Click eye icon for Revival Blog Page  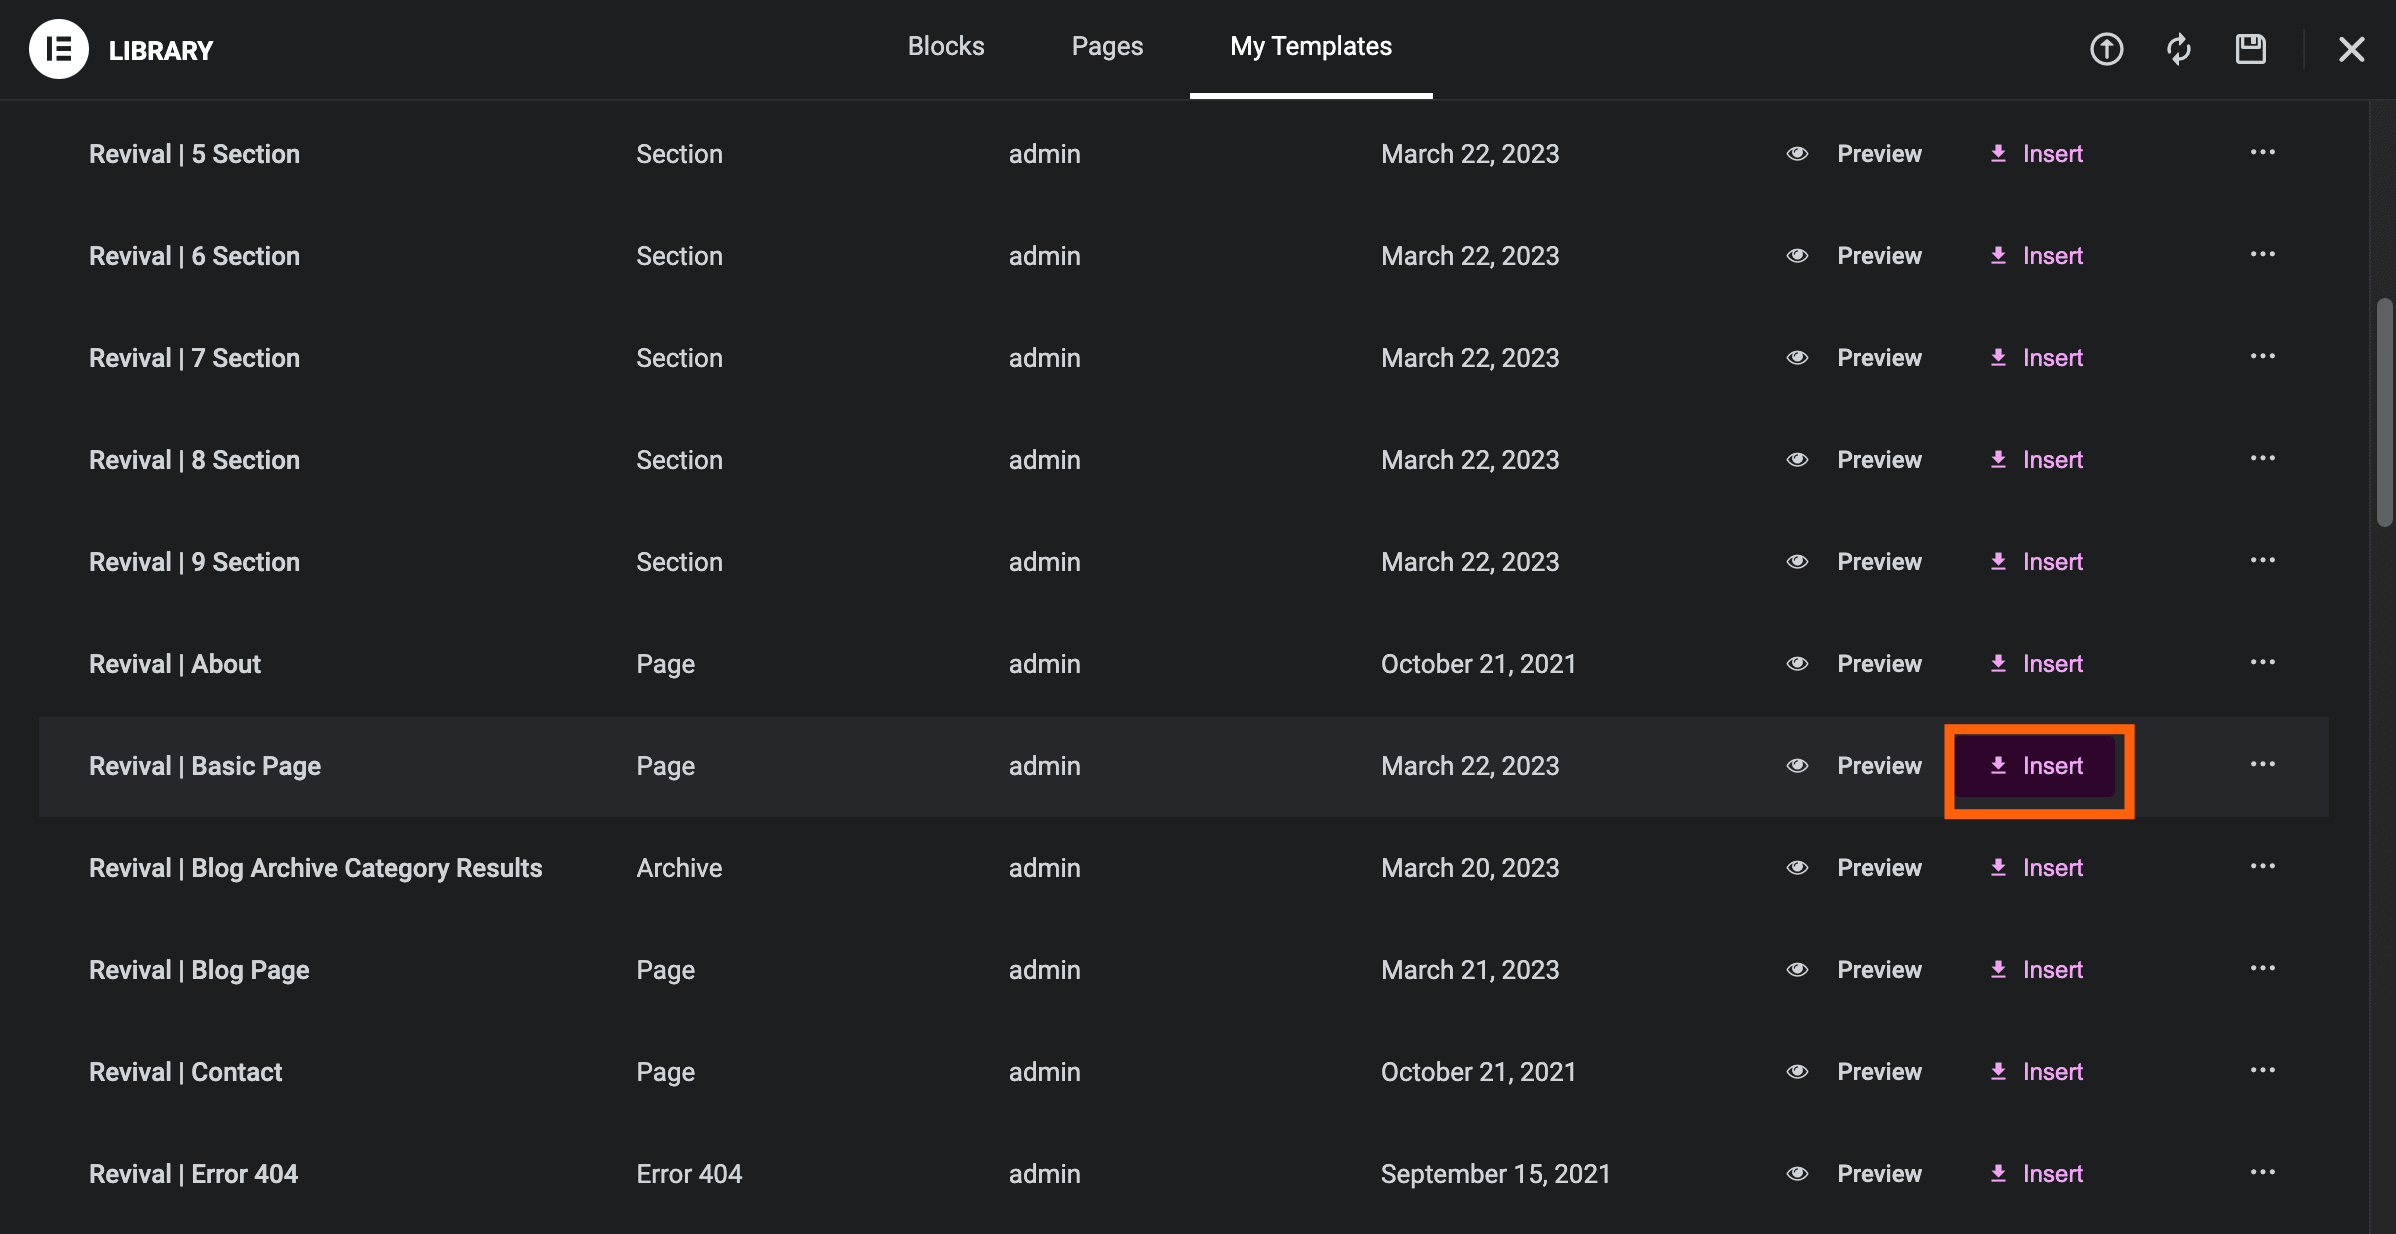pos(1797,970)
